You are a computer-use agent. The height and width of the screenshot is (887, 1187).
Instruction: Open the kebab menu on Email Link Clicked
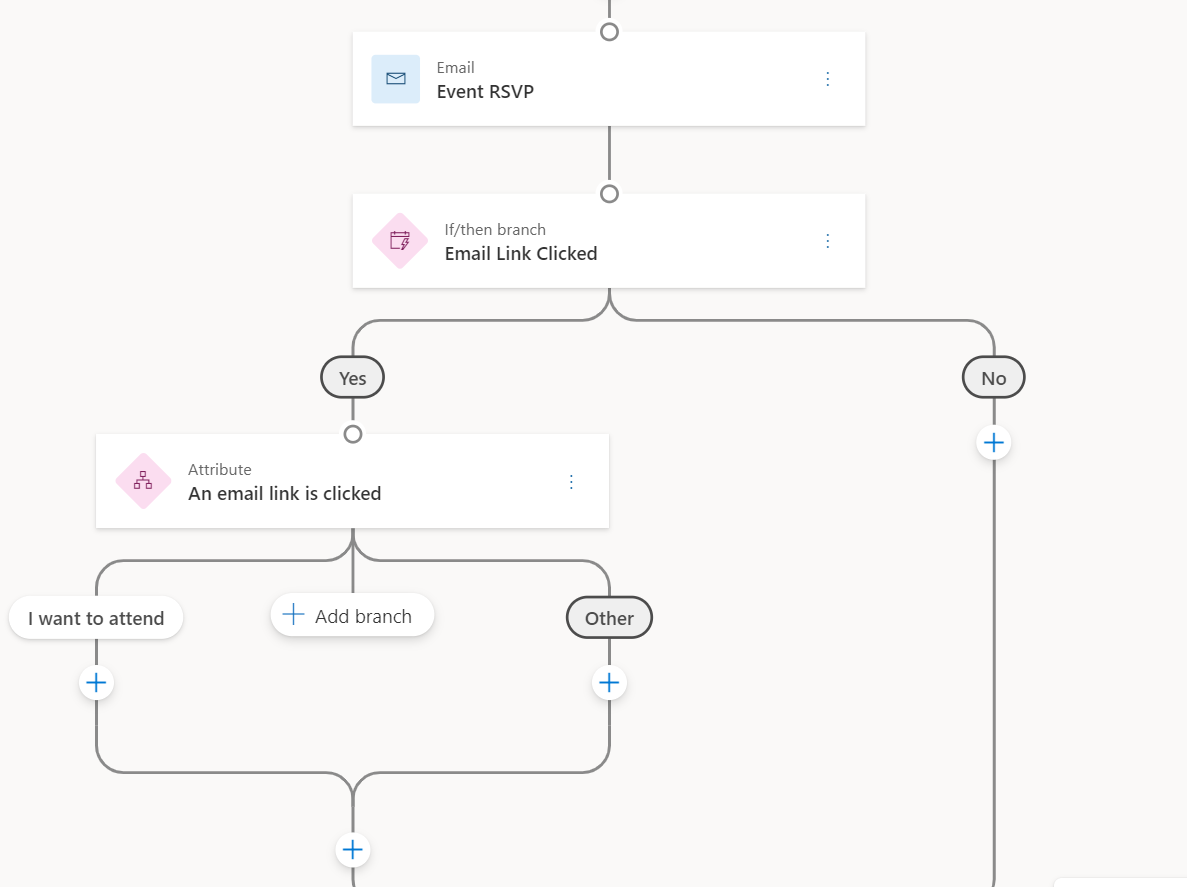pyautogui.click(x=827, y=240)
